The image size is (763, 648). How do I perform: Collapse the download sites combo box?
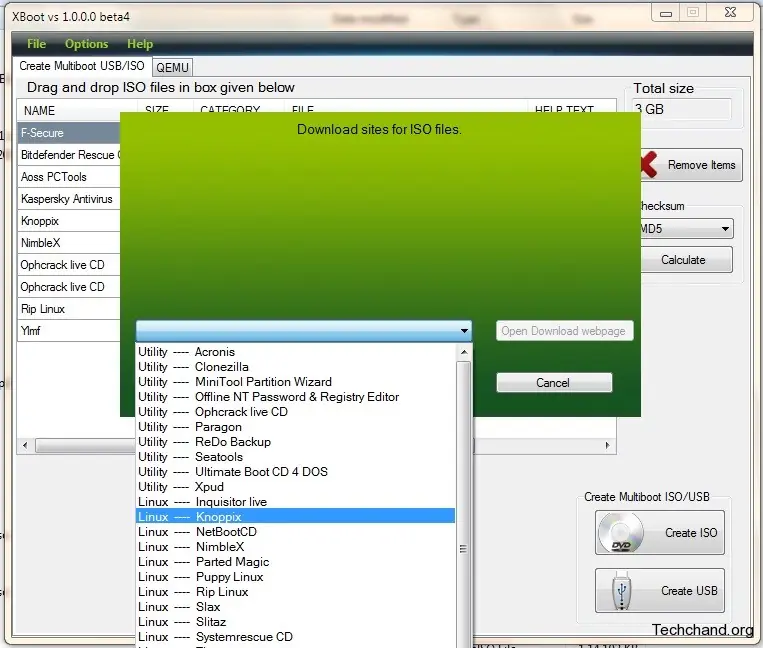[x=464, y=331]
